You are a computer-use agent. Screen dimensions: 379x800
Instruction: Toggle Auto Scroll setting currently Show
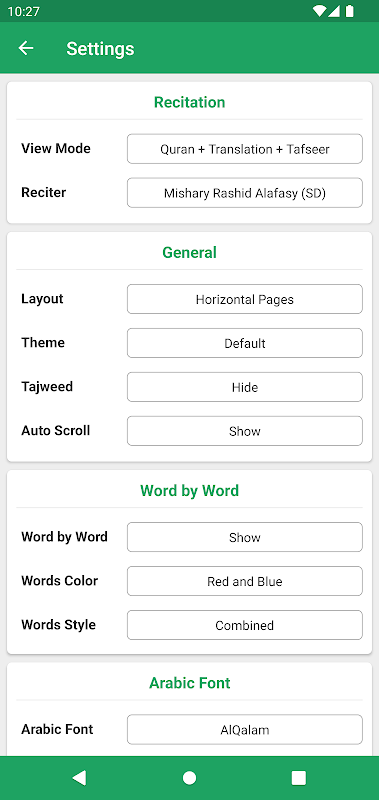tap(245, 431)
